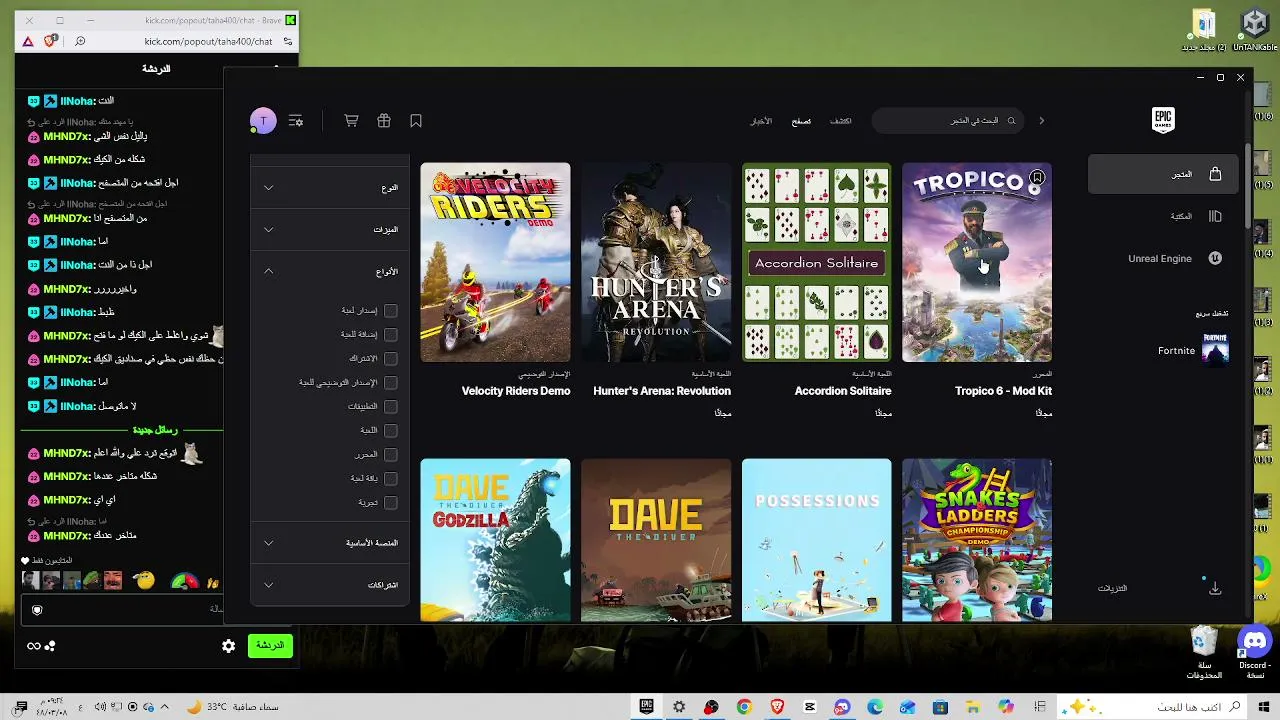Go to المكتبة in sidebar
1280x720 pixels.
click(1165, 216)
